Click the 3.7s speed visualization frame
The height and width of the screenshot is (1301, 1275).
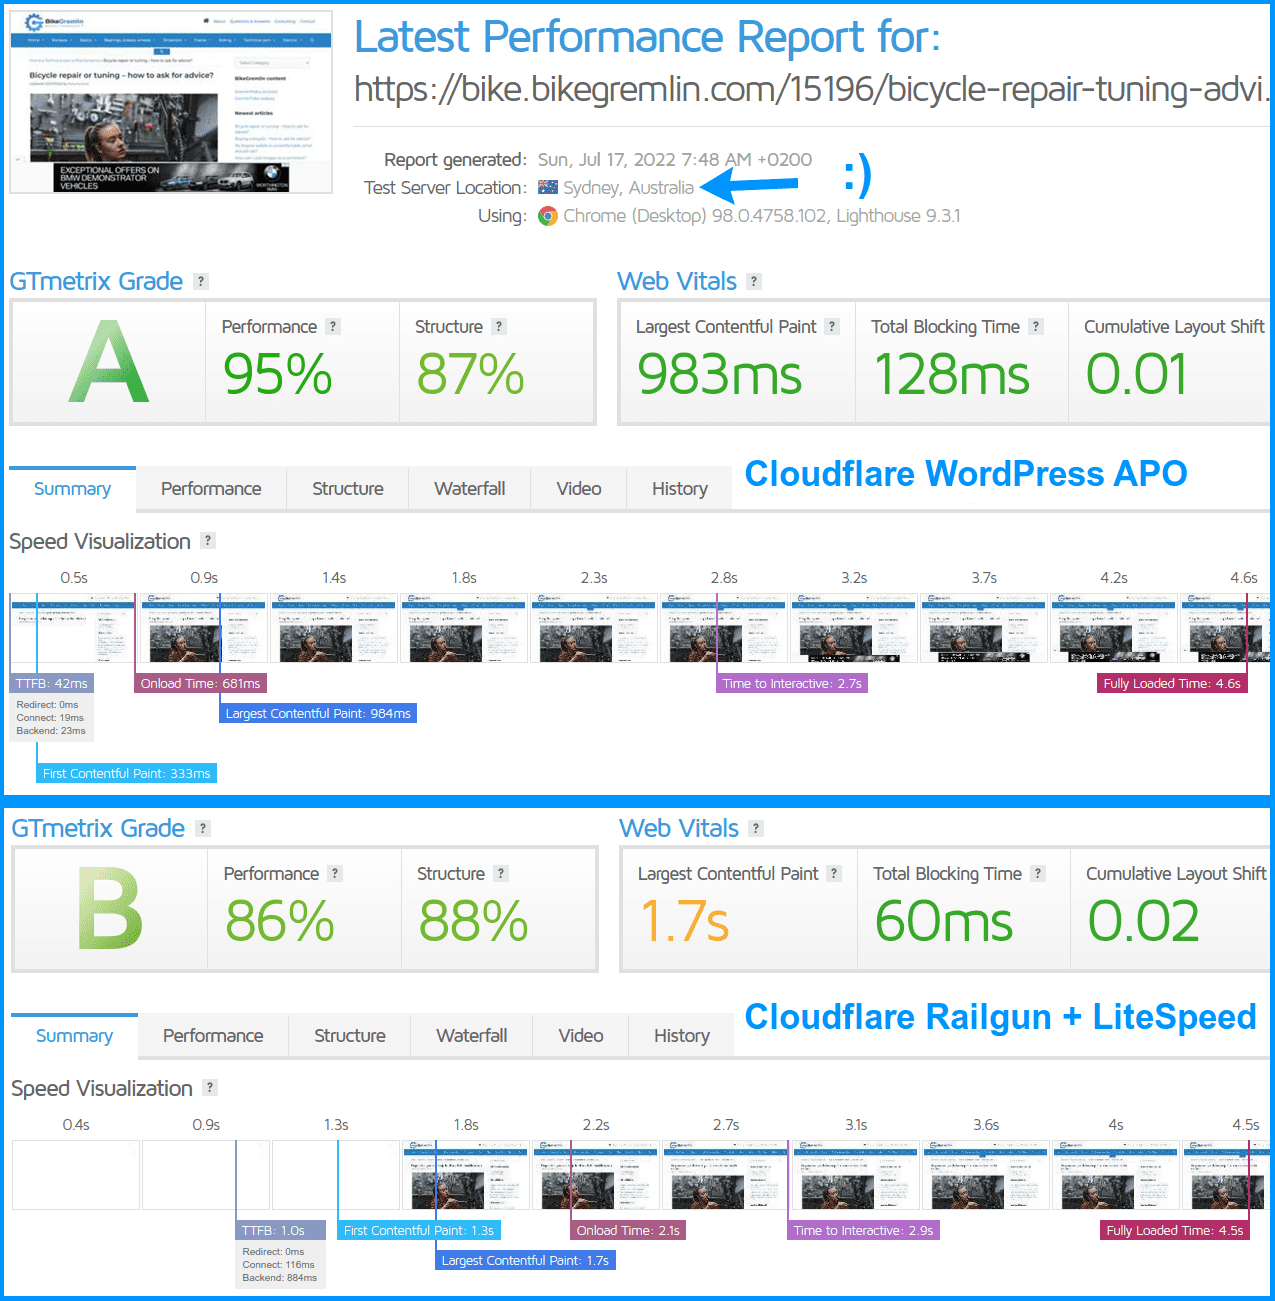984,628
